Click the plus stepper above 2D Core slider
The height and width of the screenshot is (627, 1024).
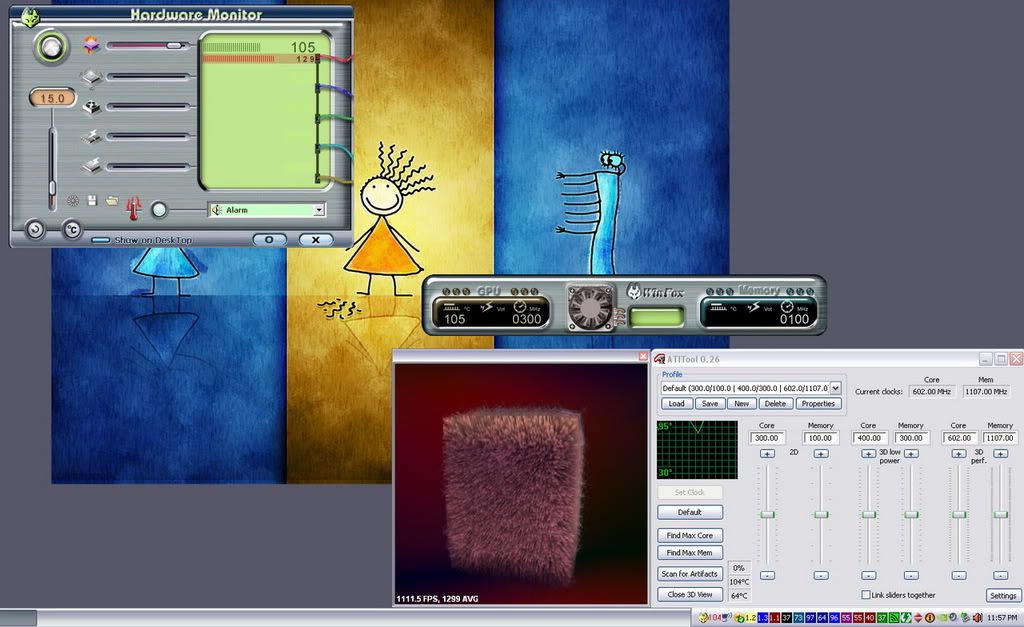[767, 453]
